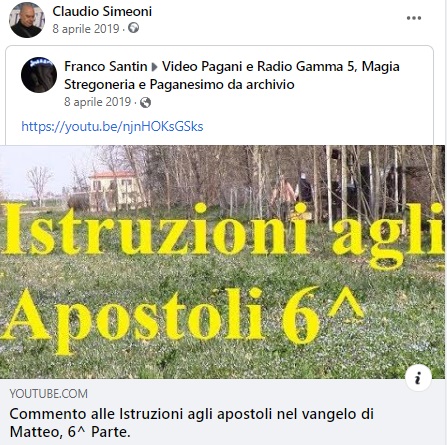
Task: Click the public globe icon beside Claudio's post date
Action: 133,28
